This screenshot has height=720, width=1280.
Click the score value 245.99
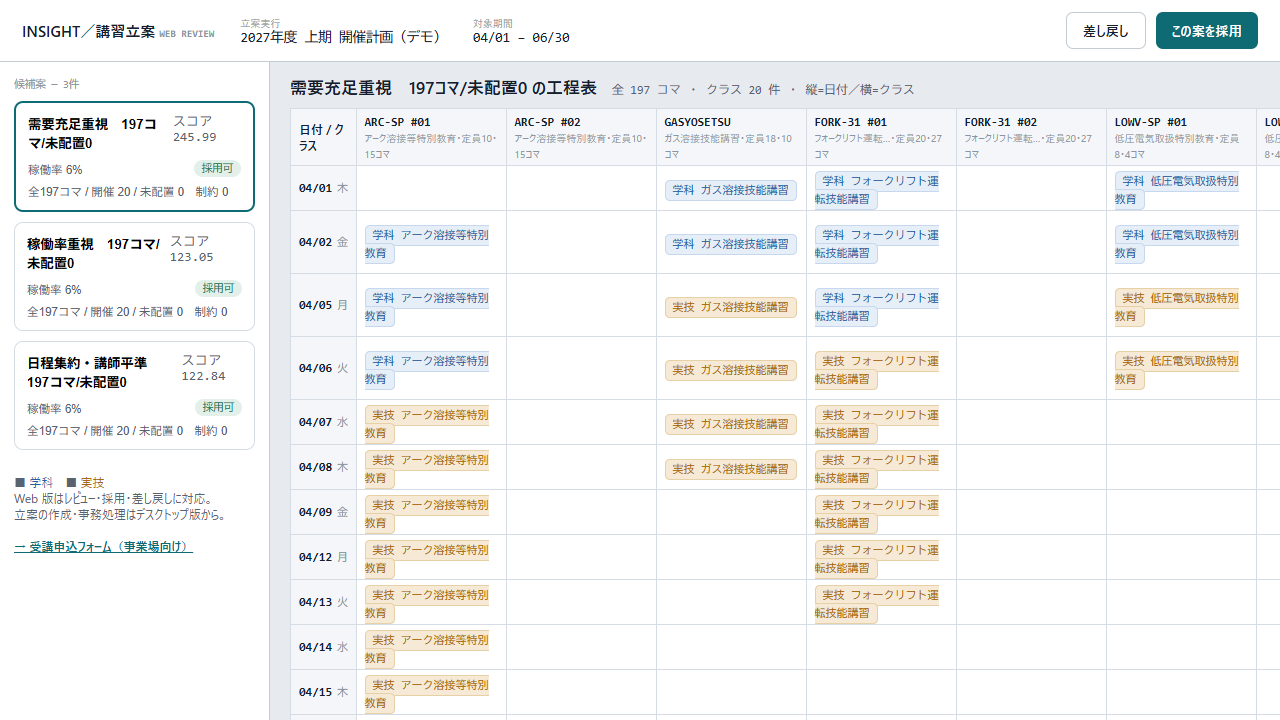[194, 137]
